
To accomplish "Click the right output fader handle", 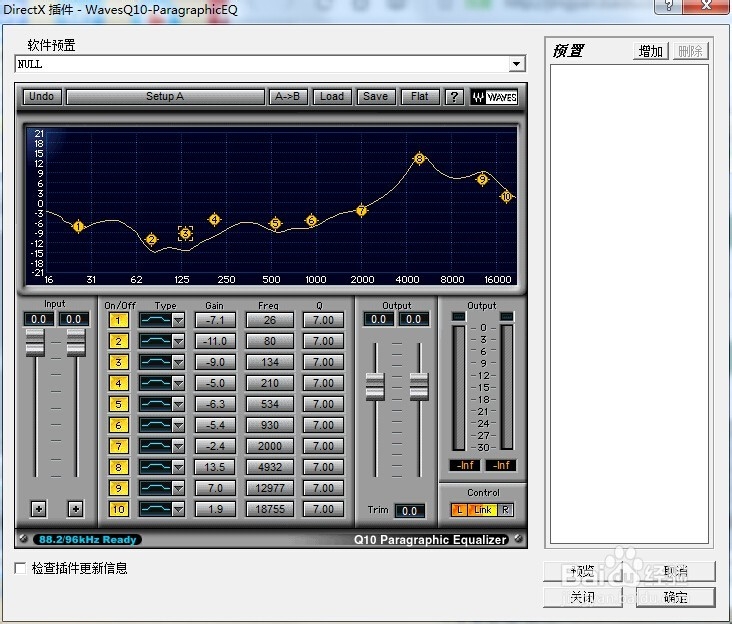I will tap(419, 387).
